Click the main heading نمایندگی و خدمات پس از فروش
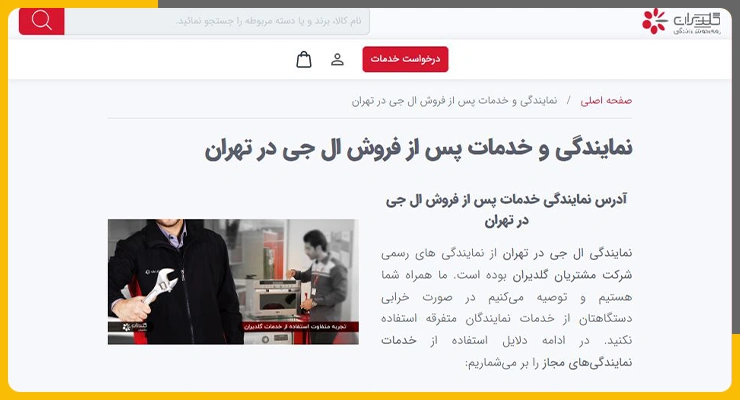The width and height of the screenshot is (740, 400). coord(418,149)
